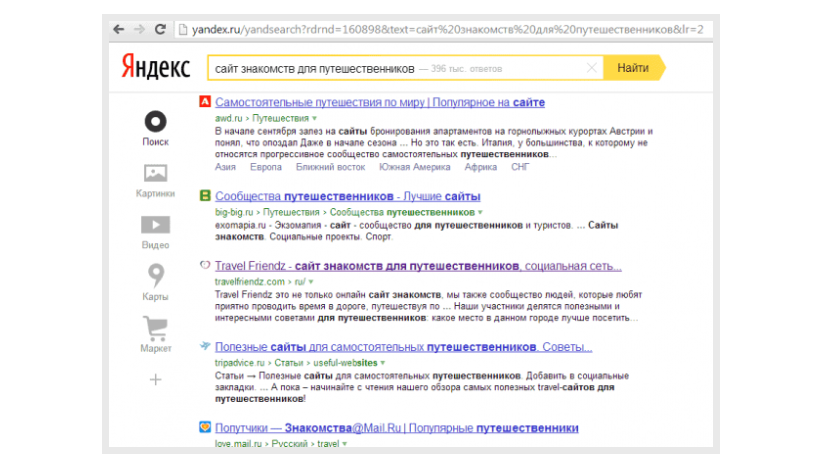Open awd.ru green site path
The height and width of the screenshot is (467, 823).
coord(262,119)
